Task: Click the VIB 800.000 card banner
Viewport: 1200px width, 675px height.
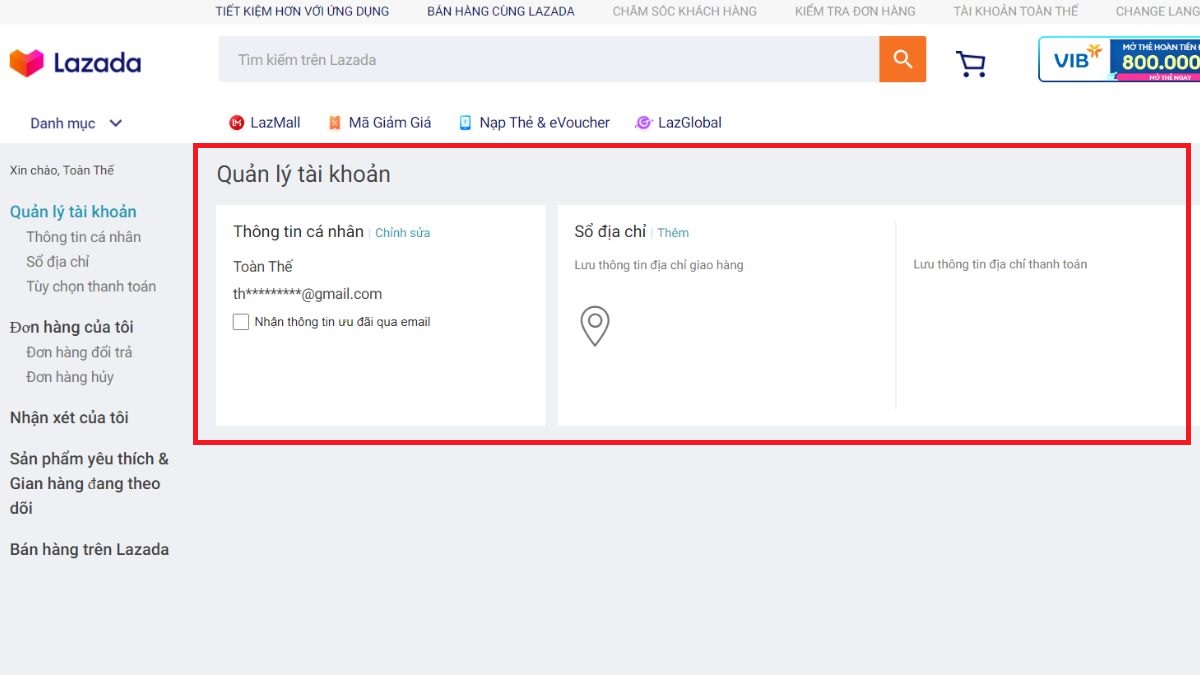Action: click(1120, 59)
